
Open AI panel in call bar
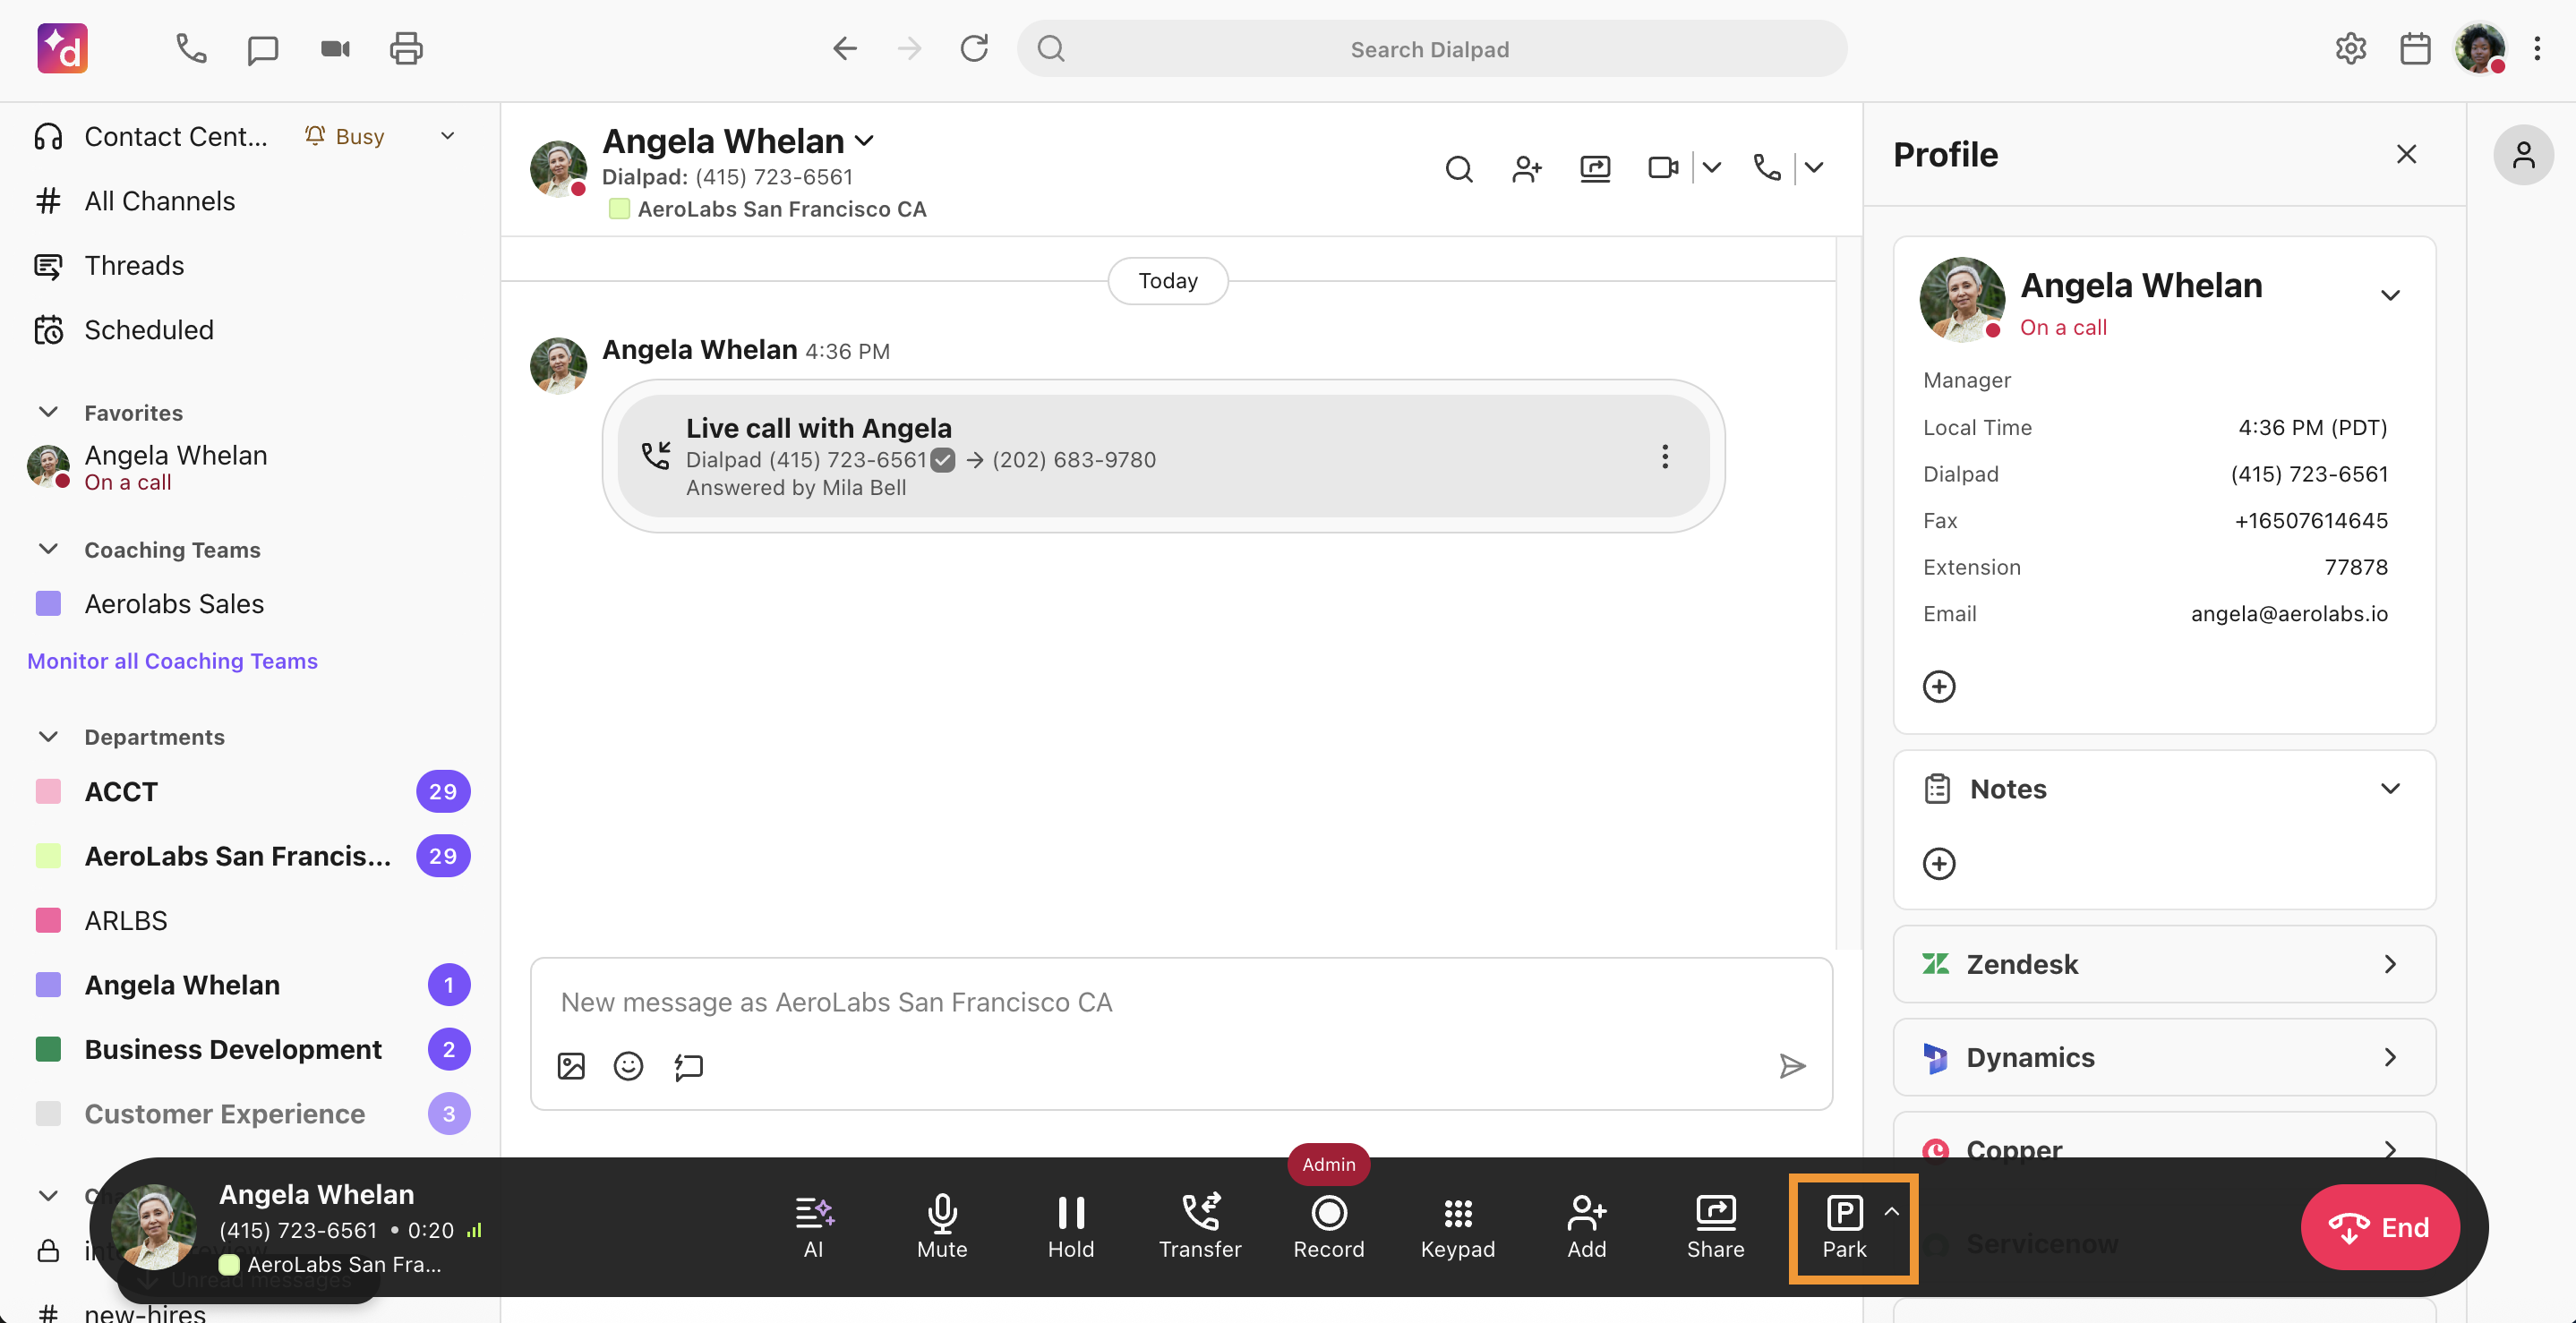pyautogui.click(x=814, y=1227)
